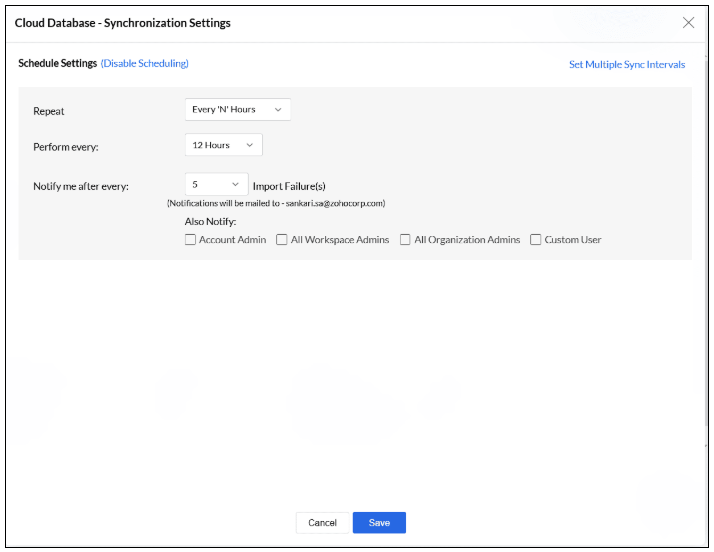714x552 pixels.
Task: Open Set Multiple Sync Intervals
Action: (627, 65)
